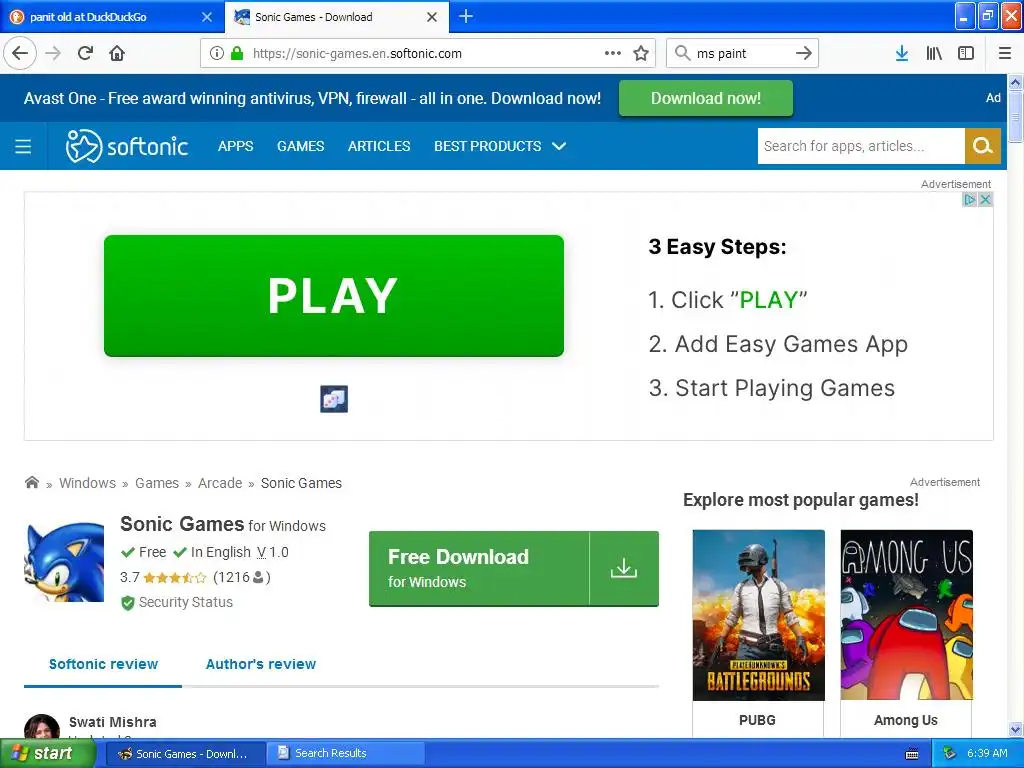Click the star rating icons
1024x768 pixels.
[174, 577]
